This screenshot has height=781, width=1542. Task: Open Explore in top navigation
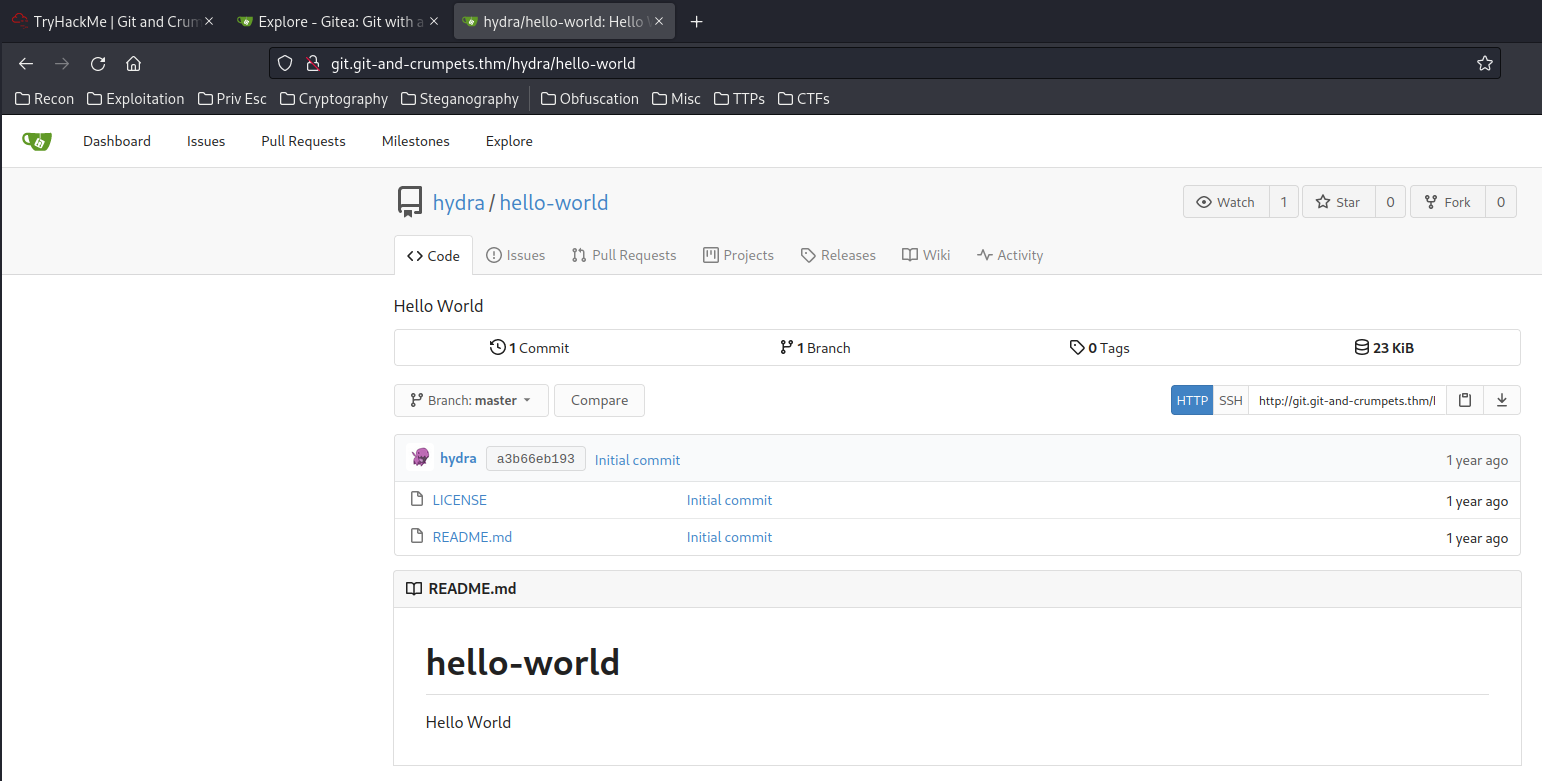(509, 141)
